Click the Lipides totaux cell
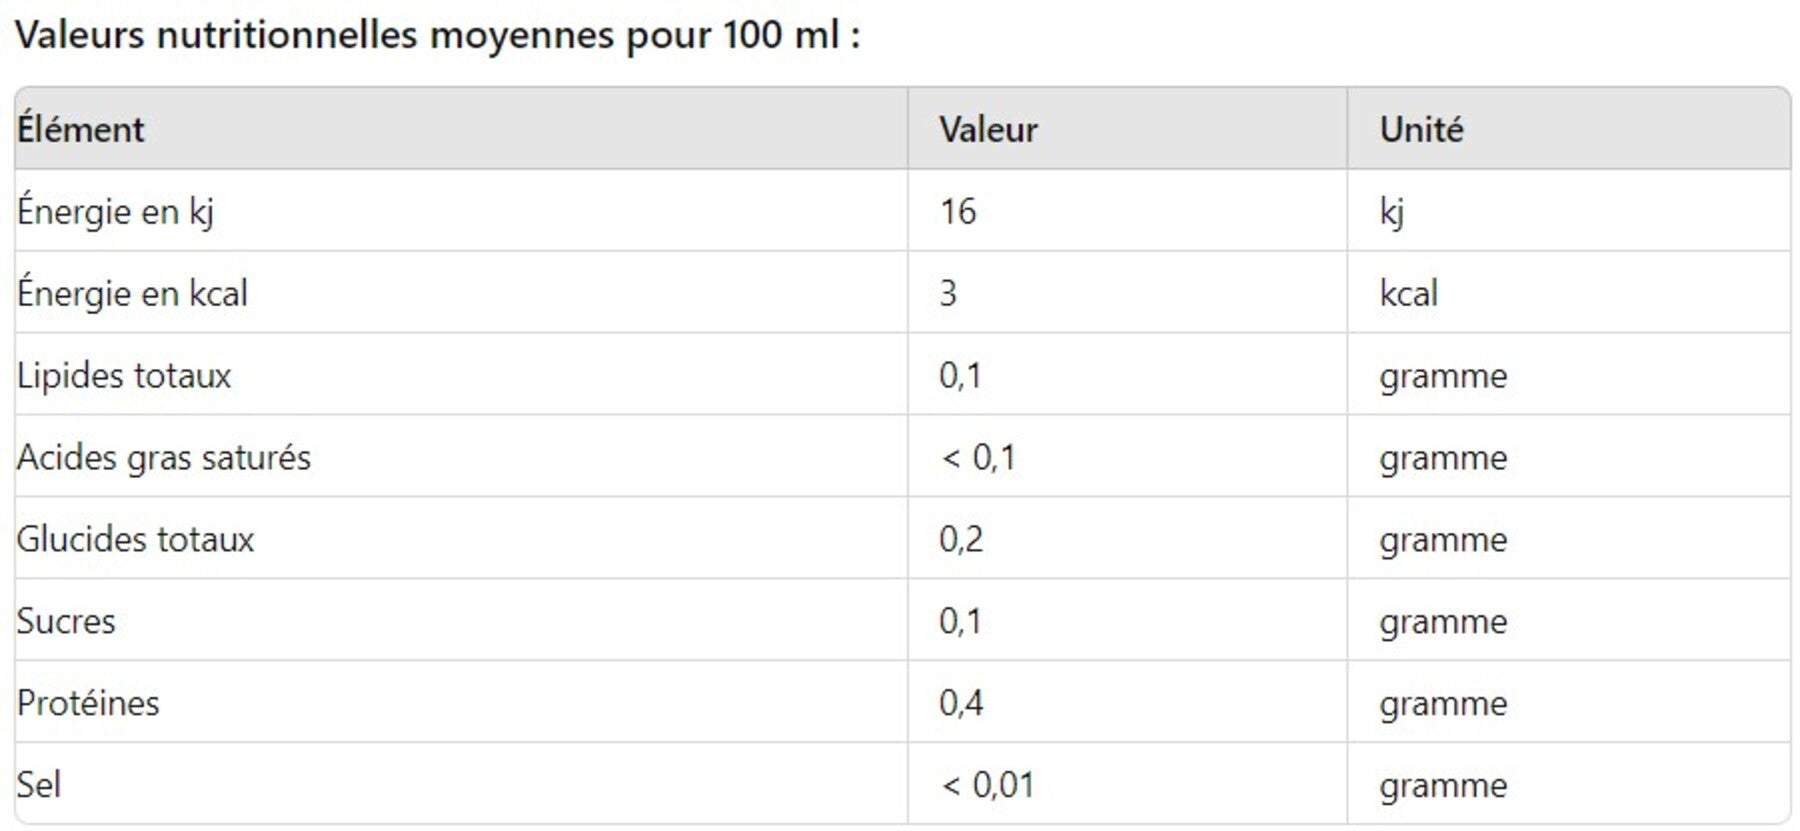The width and height of the screenshot is (1800, 831). click(124, 376)
